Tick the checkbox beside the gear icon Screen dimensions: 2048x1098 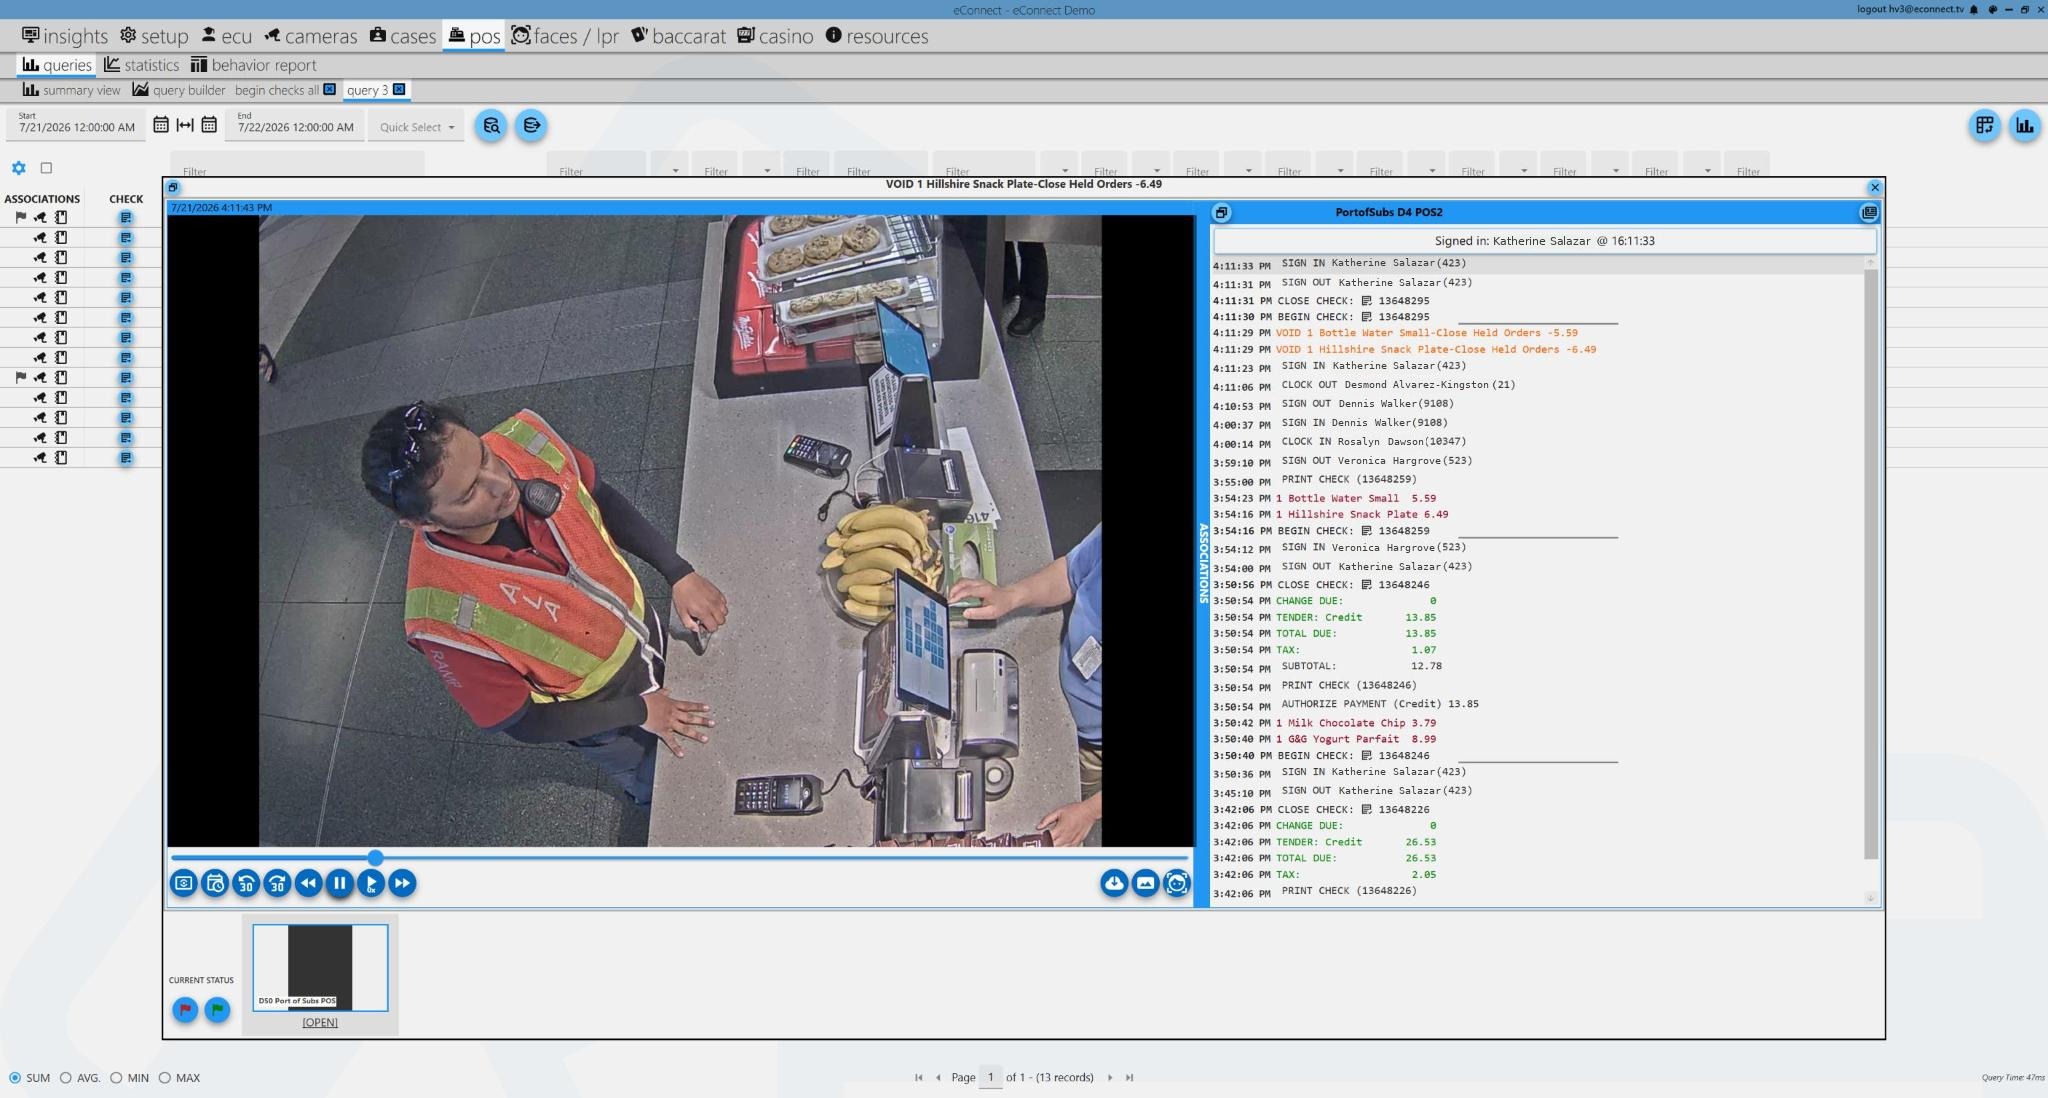(46, 168)
